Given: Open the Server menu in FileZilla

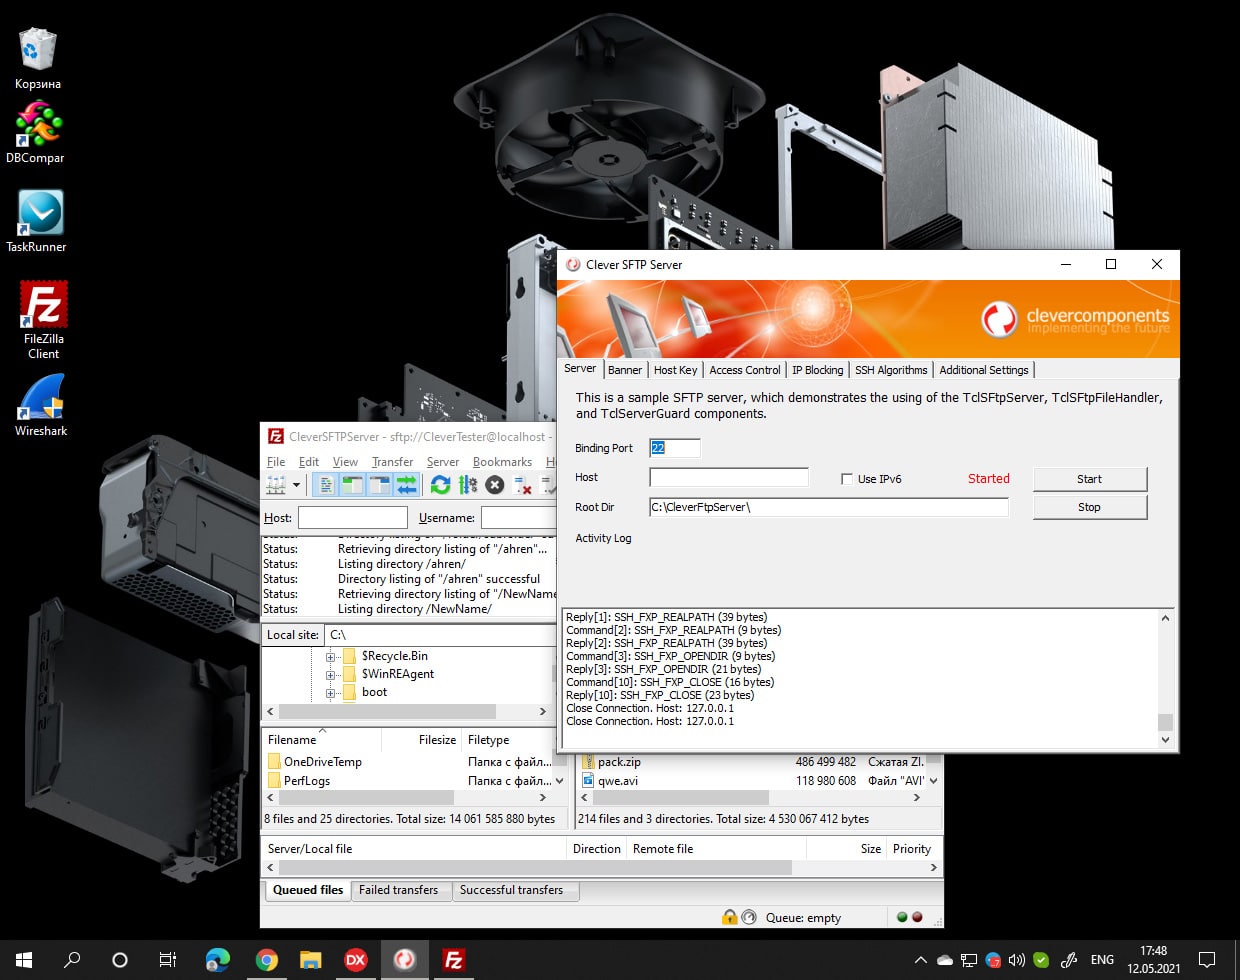Looking at the screenshot, I should tap(443, 462).
